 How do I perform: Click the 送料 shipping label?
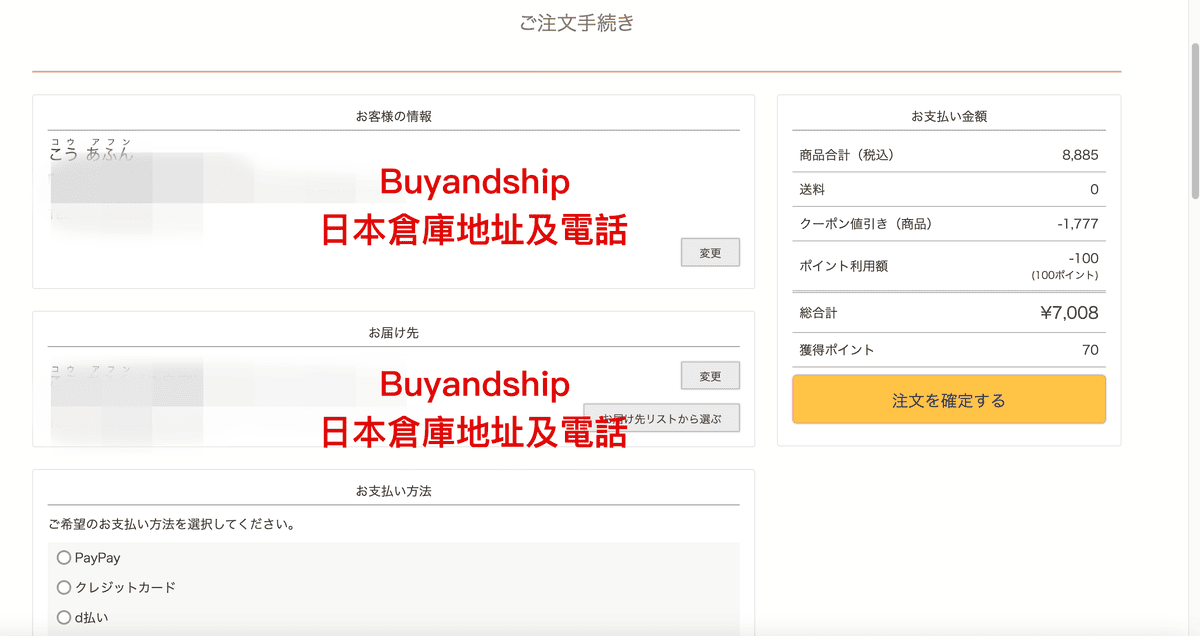coord(812,189)
